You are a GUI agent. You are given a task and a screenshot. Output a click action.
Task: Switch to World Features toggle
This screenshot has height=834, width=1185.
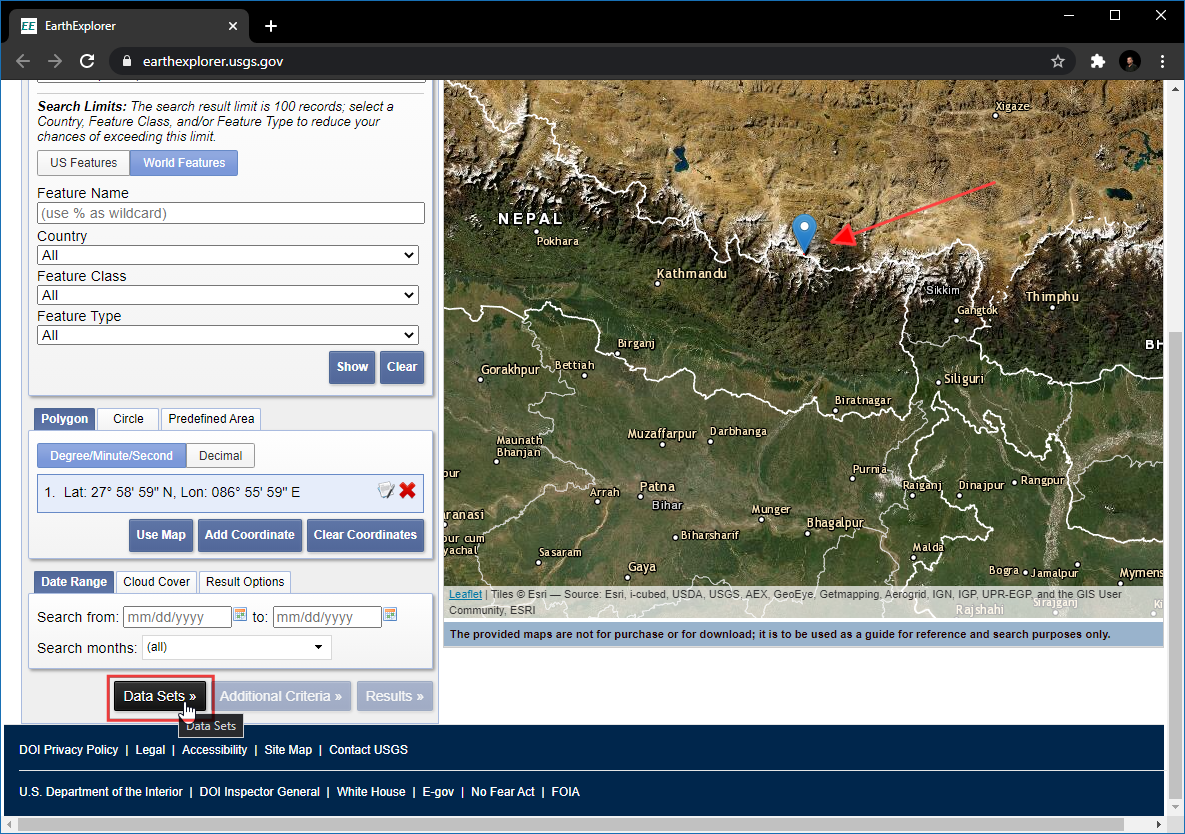(x=184, y=163)
